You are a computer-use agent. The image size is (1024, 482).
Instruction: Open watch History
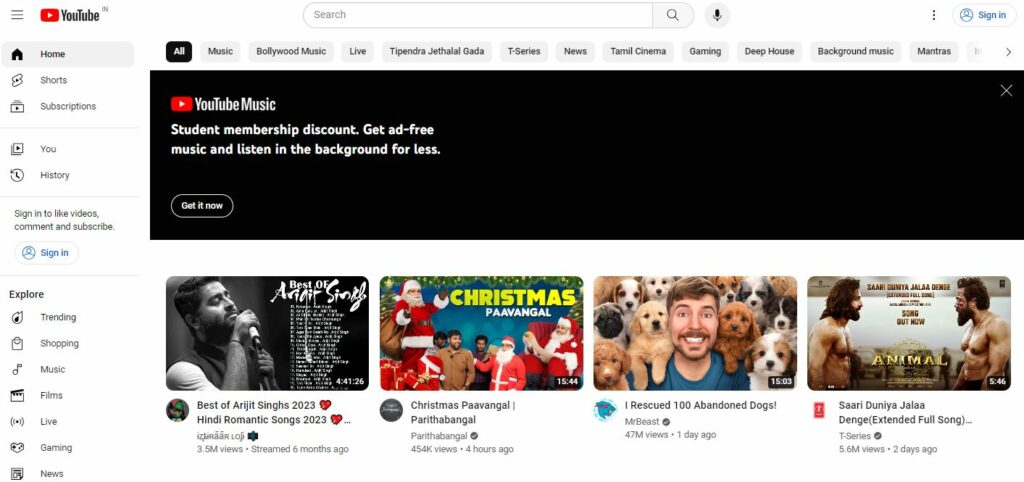tap(68, 175)
